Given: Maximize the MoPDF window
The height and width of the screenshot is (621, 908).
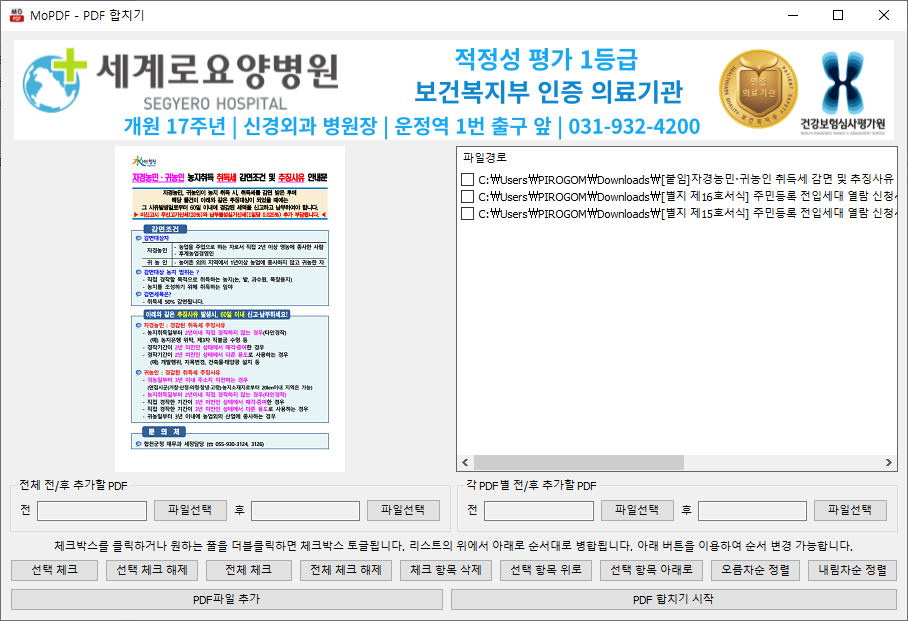Looking at the screenshot, I should pyautogui.click(x=838, y=15).
